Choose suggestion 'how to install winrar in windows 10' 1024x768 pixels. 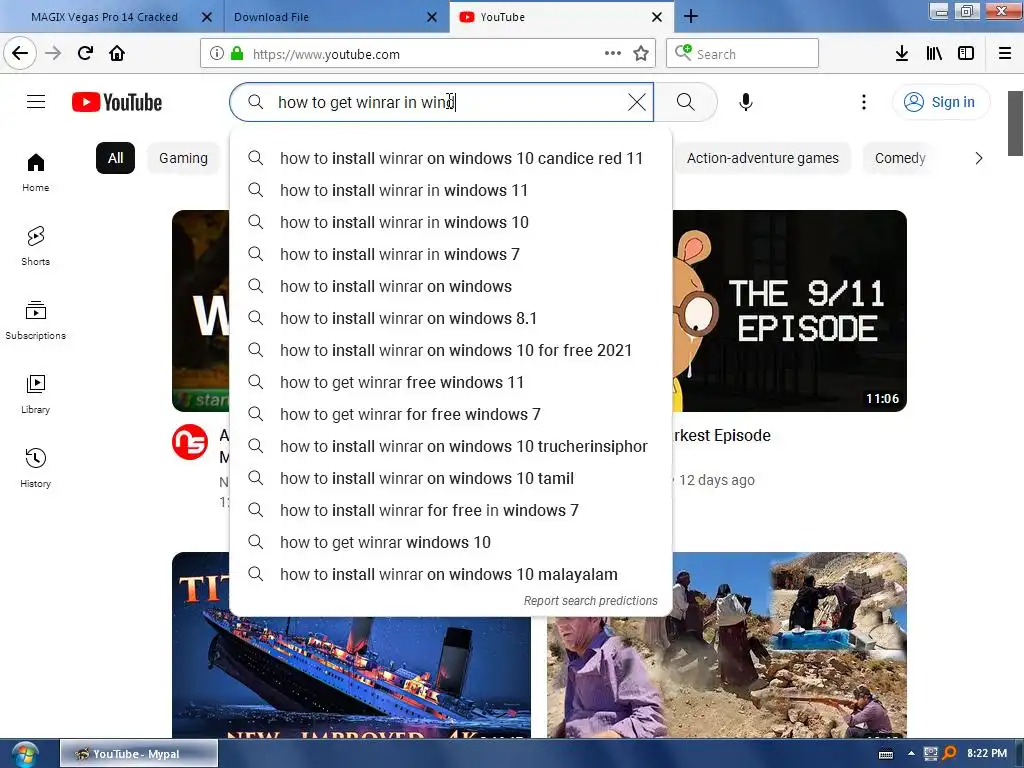[451, 222]
